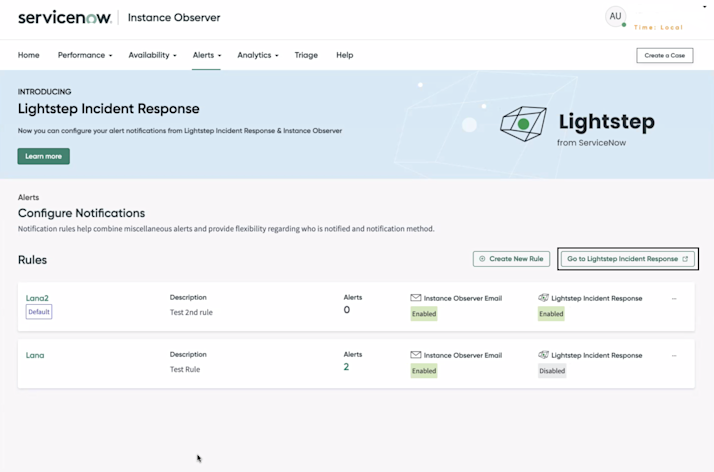
Task: Click 'Test Rule' description text
Action: tap(185, 369)
